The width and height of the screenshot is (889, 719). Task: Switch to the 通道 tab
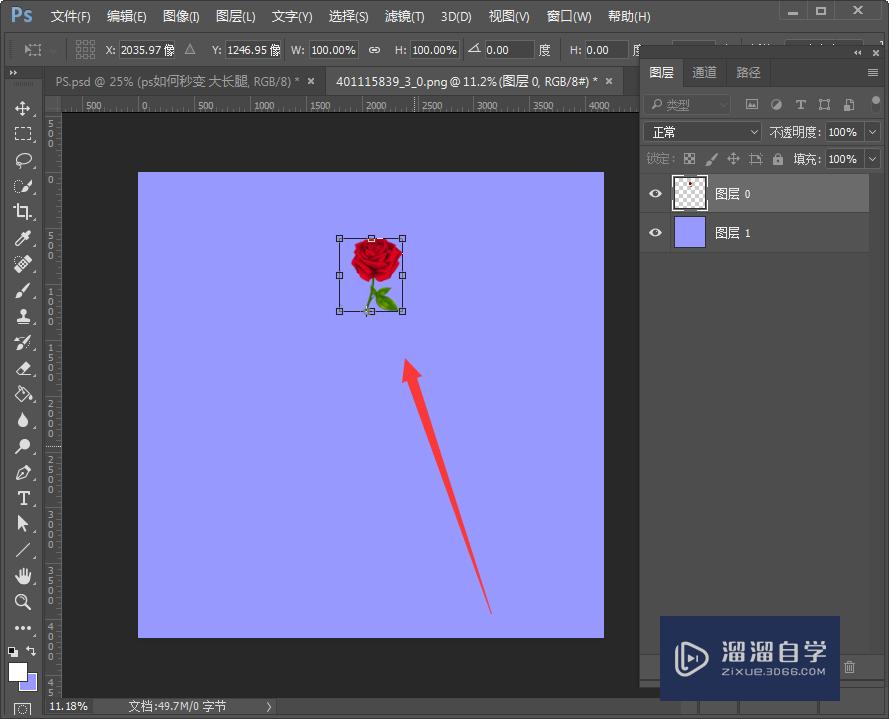point(704,73)
